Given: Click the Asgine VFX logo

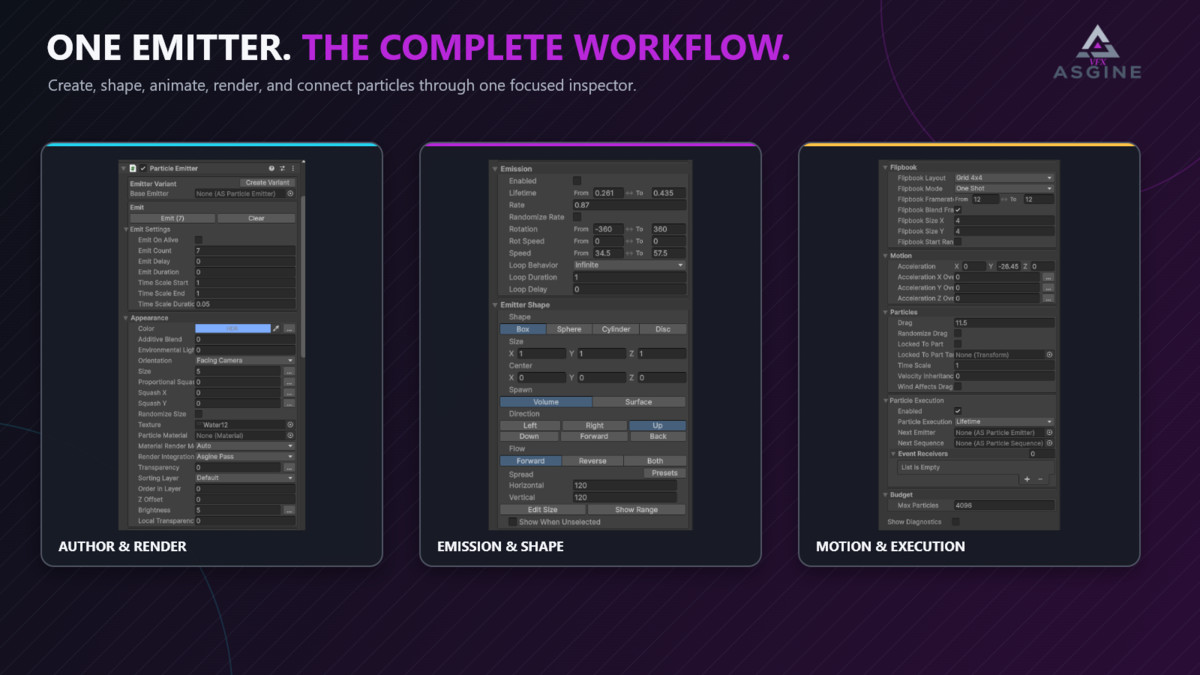Looking at the screenshot, I should [1097, 52].
